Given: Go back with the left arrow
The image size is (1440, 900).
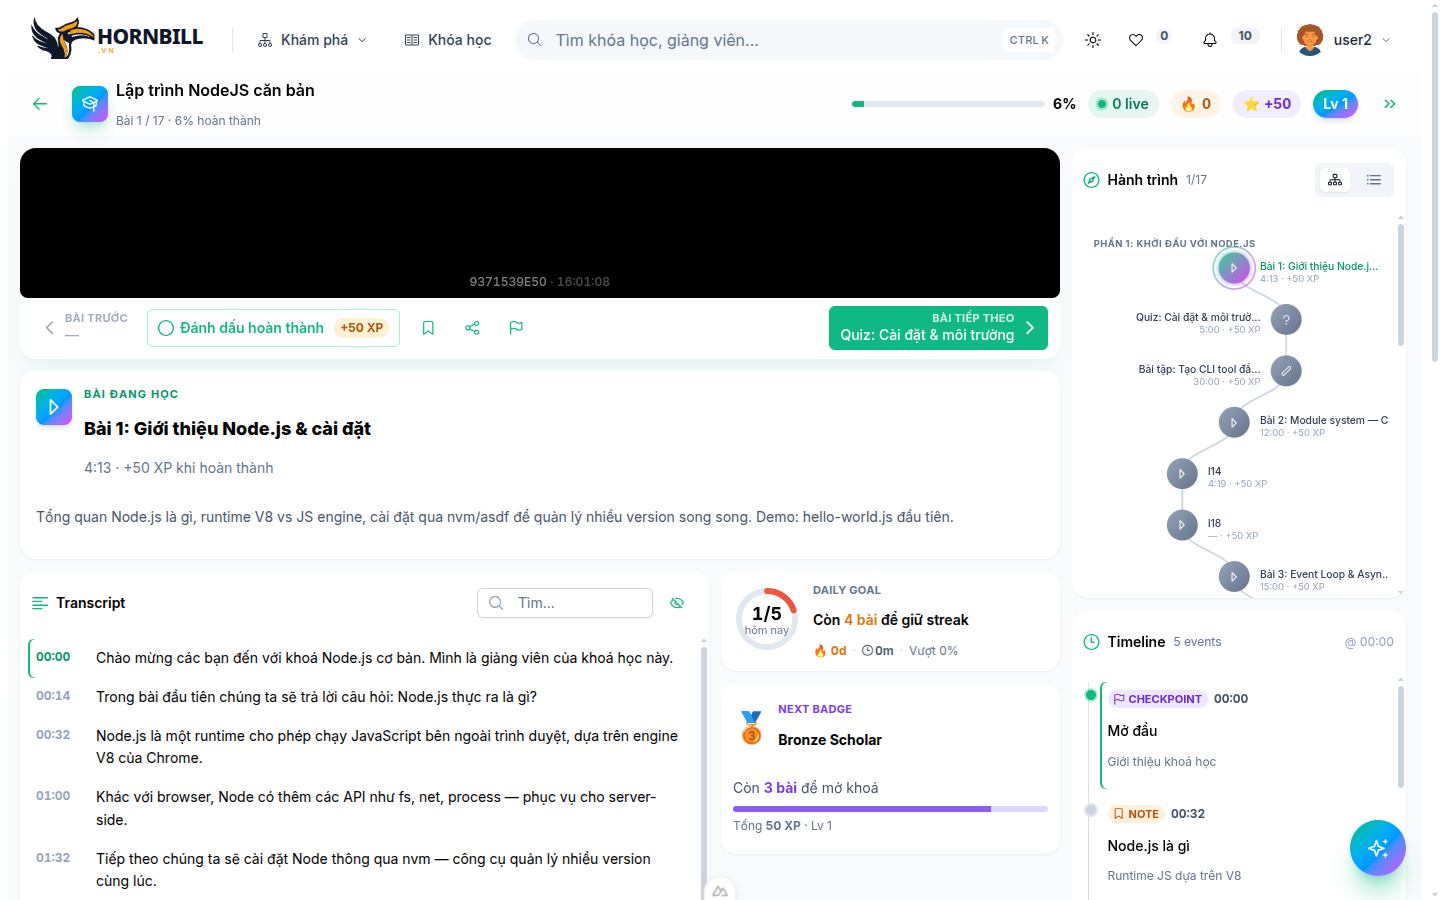Looking at the screenshot, I should [40, 104].
